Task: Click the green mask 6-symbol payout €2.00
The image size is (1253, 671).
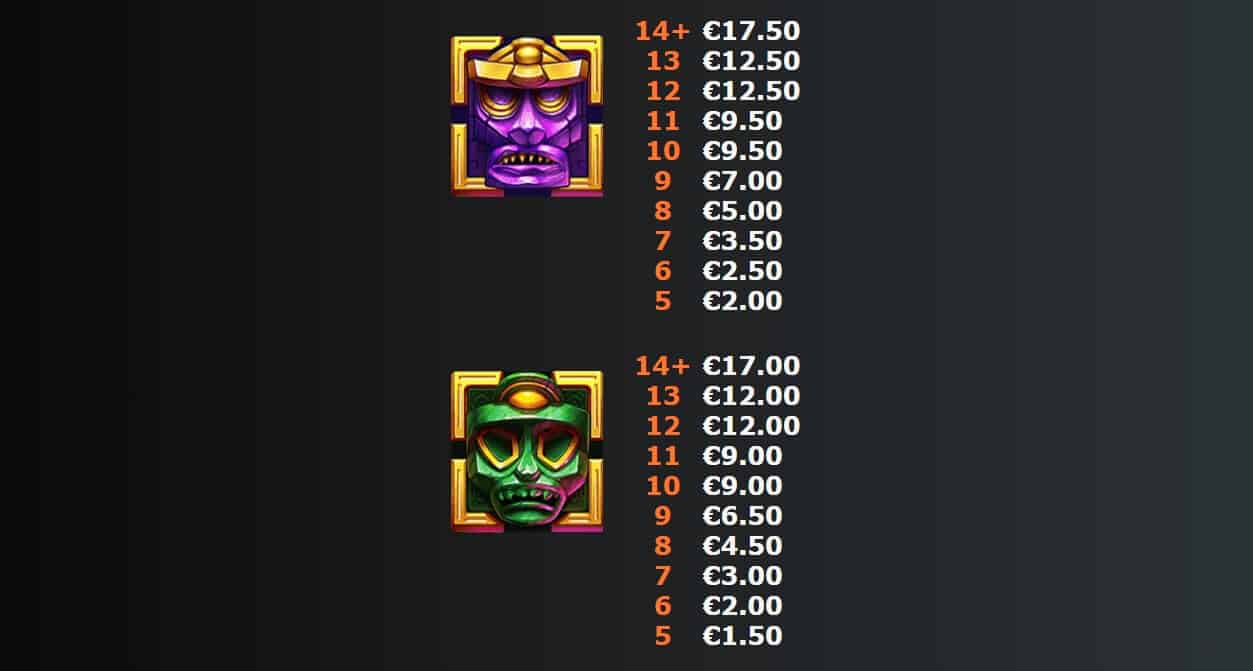Action: [743, 606]
